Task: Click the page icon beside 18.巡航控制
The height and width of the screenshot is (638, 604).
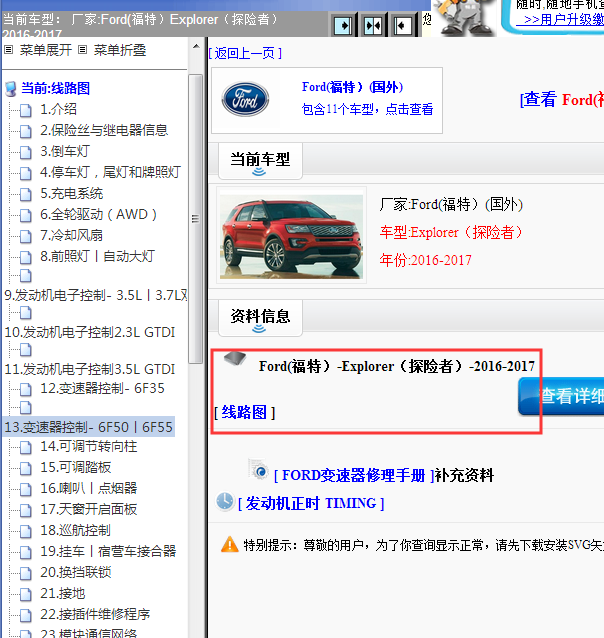Action: coord(25,531)
